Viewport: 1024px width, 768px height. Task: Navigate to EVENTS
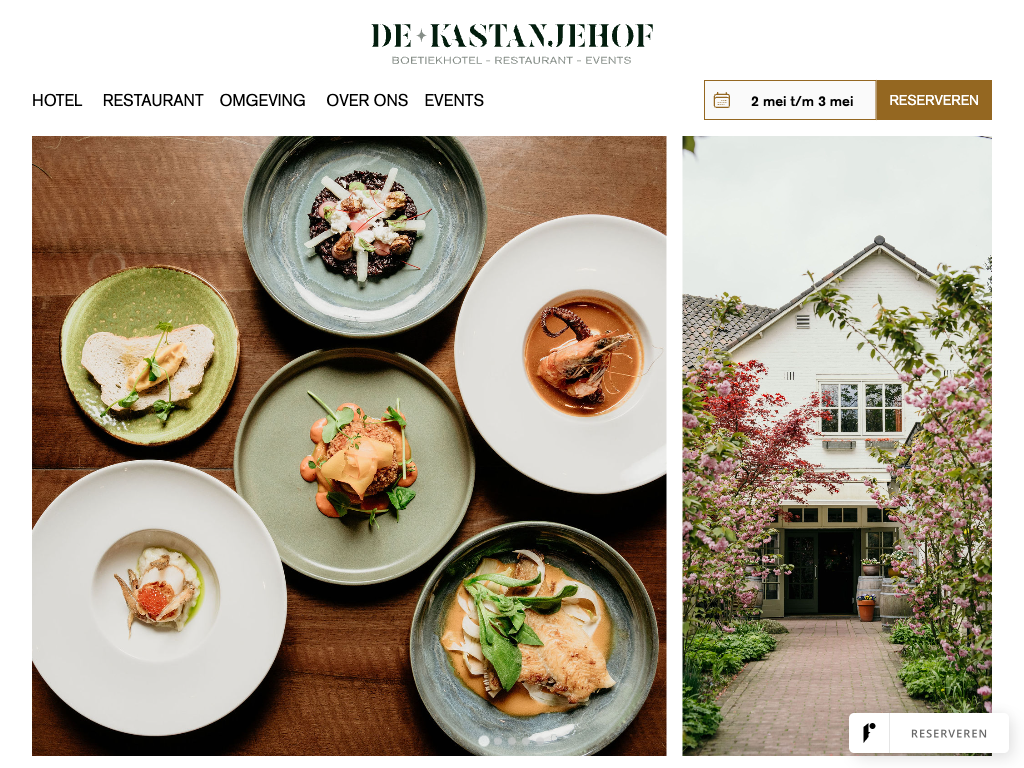click(454, 101)
